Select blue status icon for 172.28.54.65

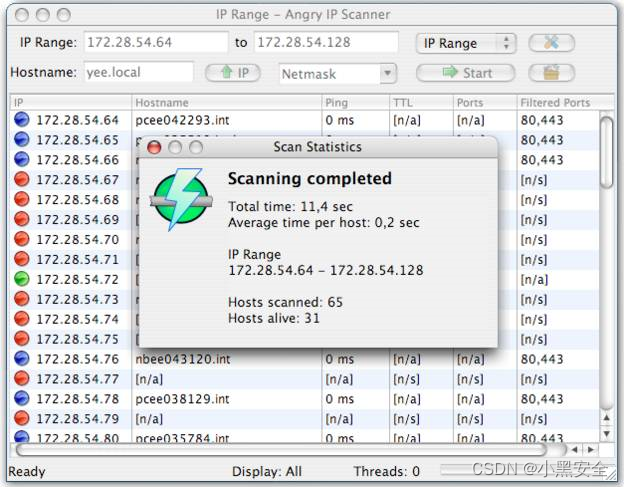(x=21, y=139)
